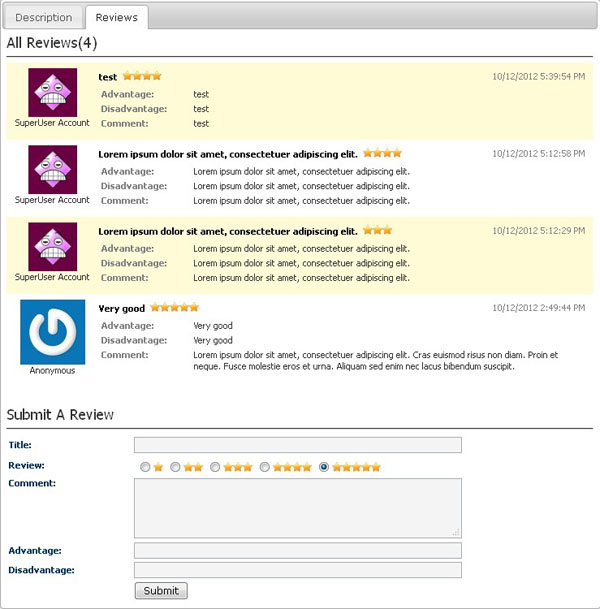Click the avatar on the 'test' review
Screen dimensions: 600x609
click(52, 92)
